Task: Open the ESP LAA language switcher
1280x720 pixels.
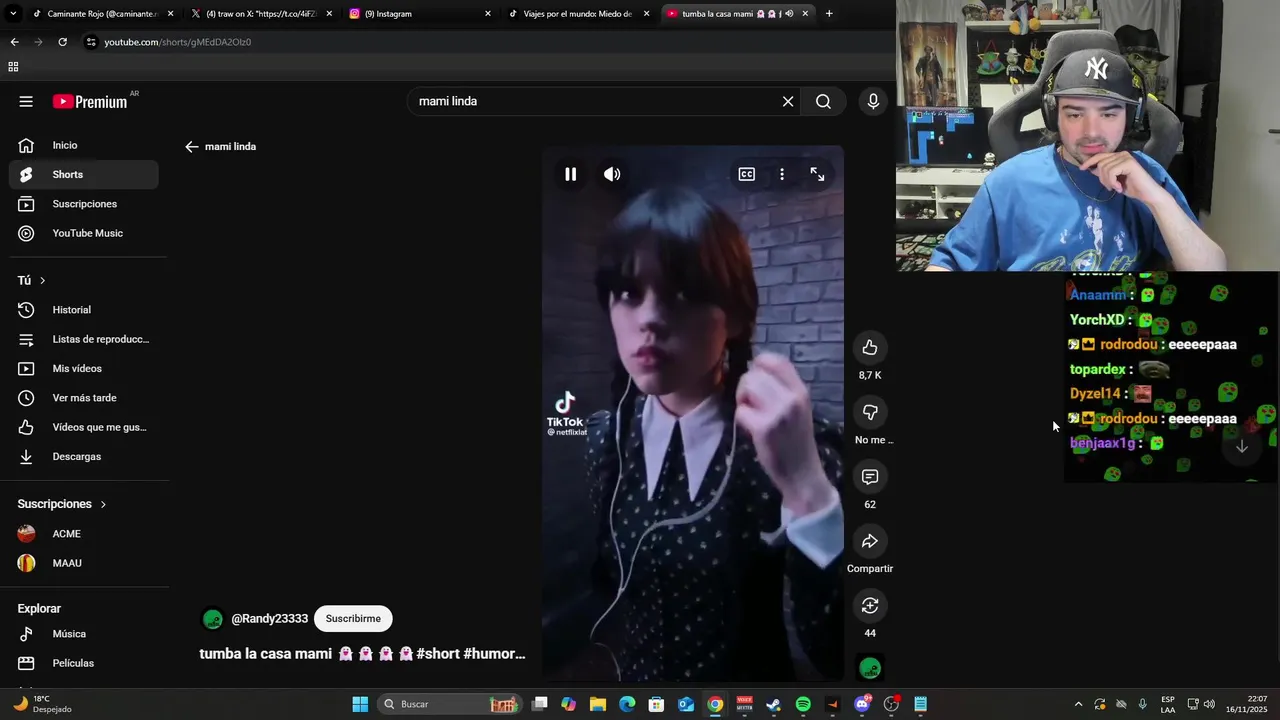Action: (x=1168, y=704)
